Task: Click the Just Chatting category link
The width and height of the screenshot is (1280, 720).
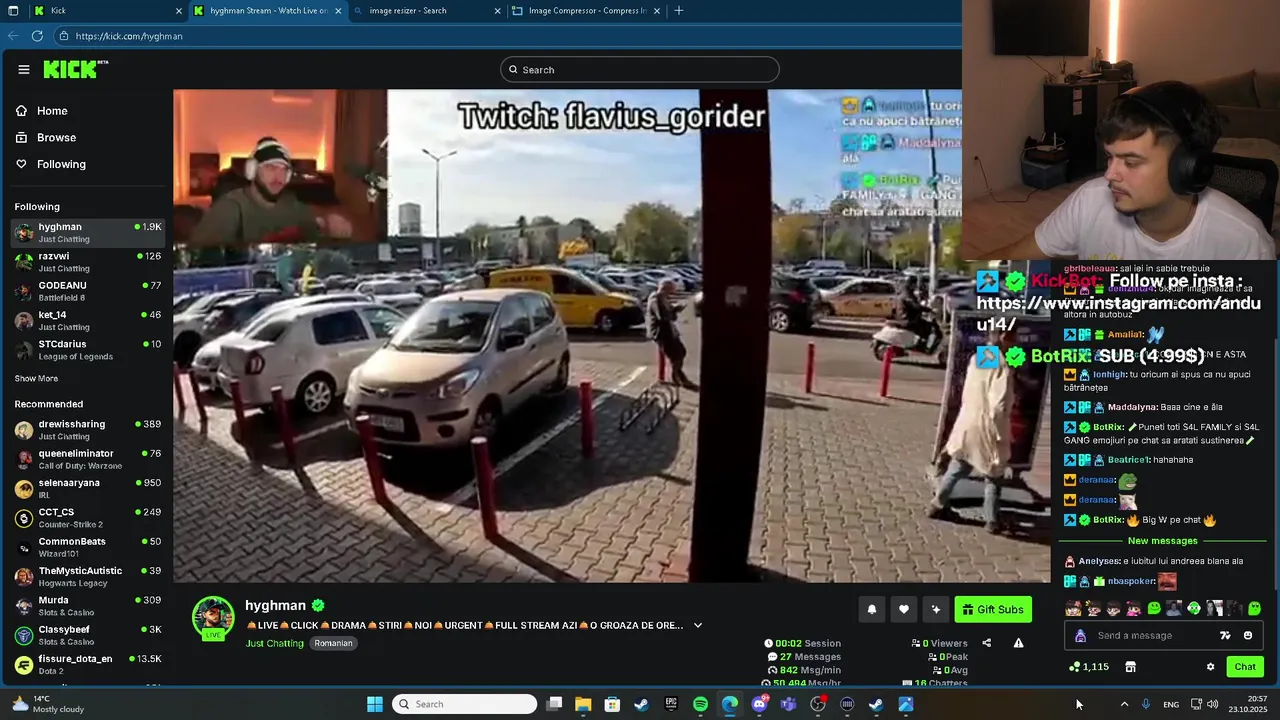Action: click(x=274, y=643)
